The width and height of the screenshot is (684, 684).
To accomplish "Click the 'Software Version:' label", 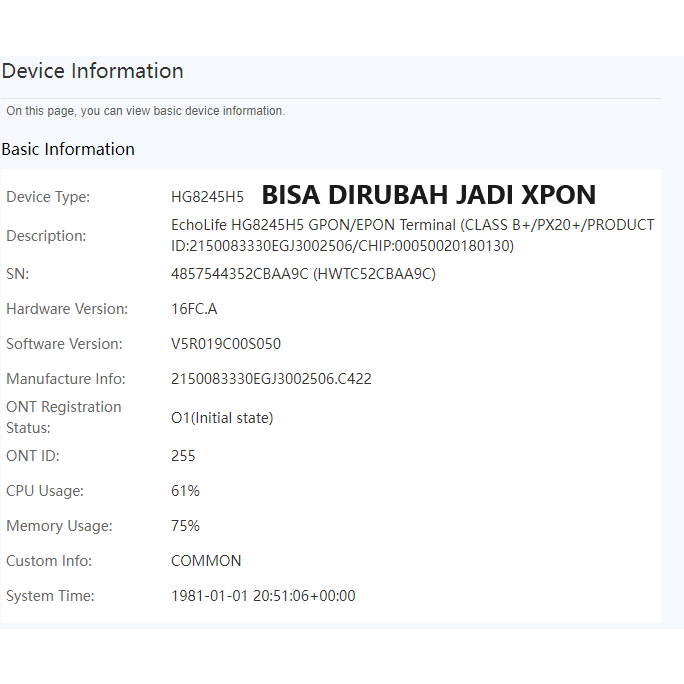I will pyautogui.click(x=64, y=344).
